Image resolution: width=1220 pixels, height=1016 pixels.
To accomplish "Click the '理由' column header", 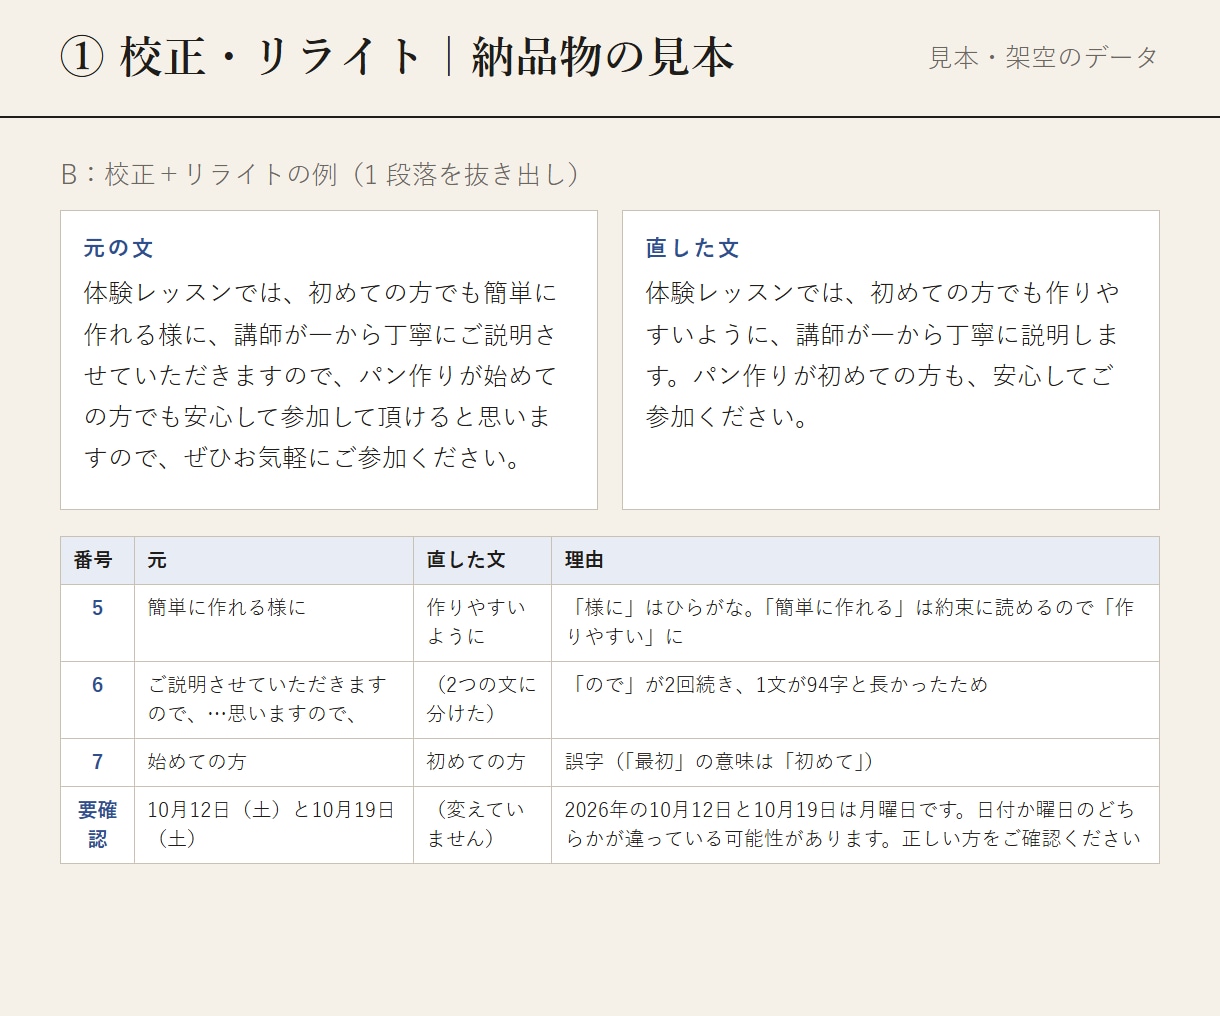I will pos(584,560).
